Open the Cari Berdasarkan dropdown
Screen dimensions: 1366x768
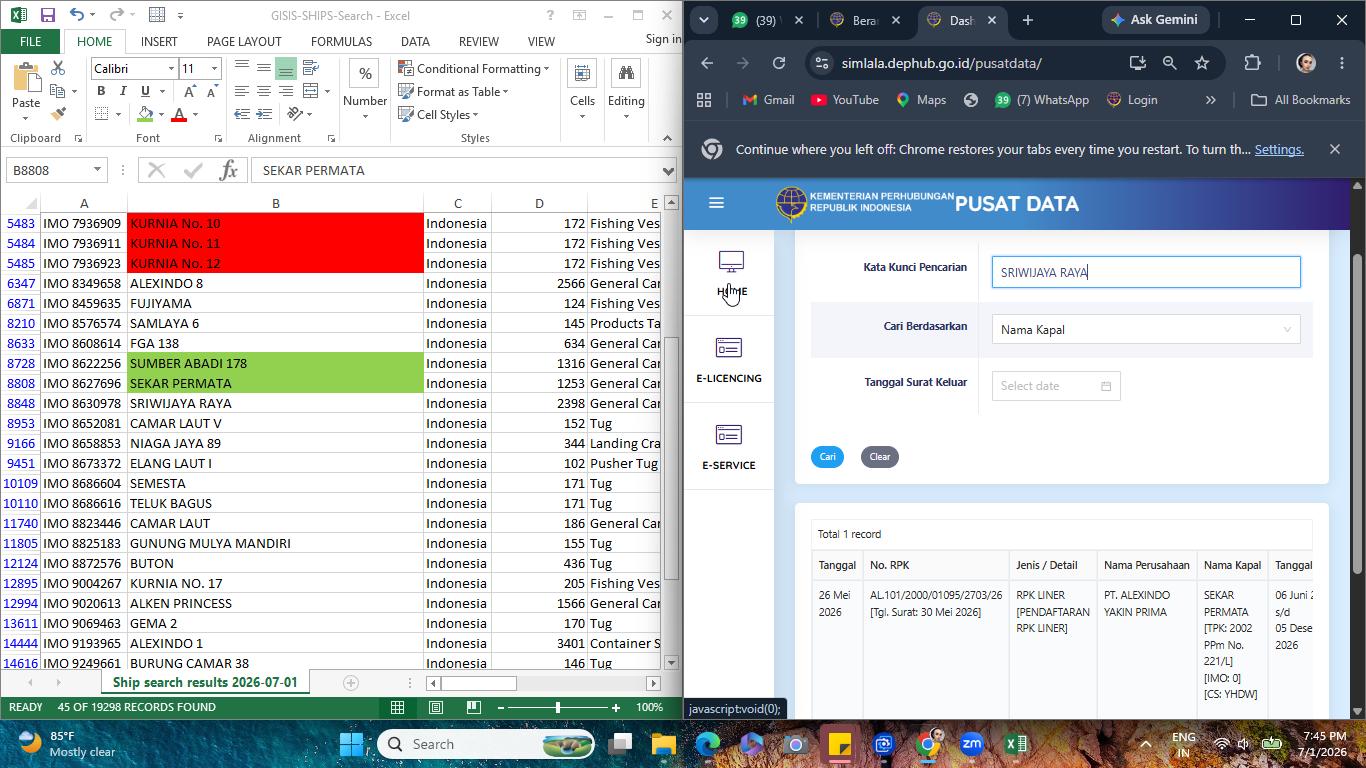tap(1146, 329)
